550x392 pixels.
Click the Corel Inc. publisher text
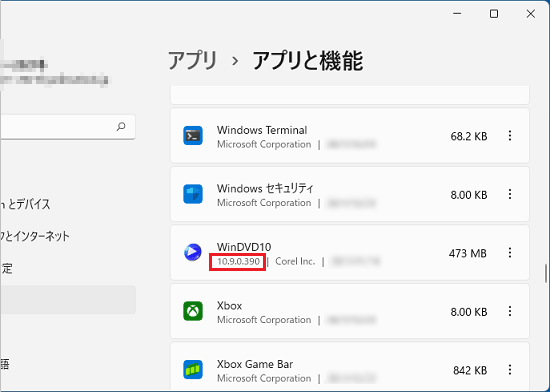coord(295,262)
